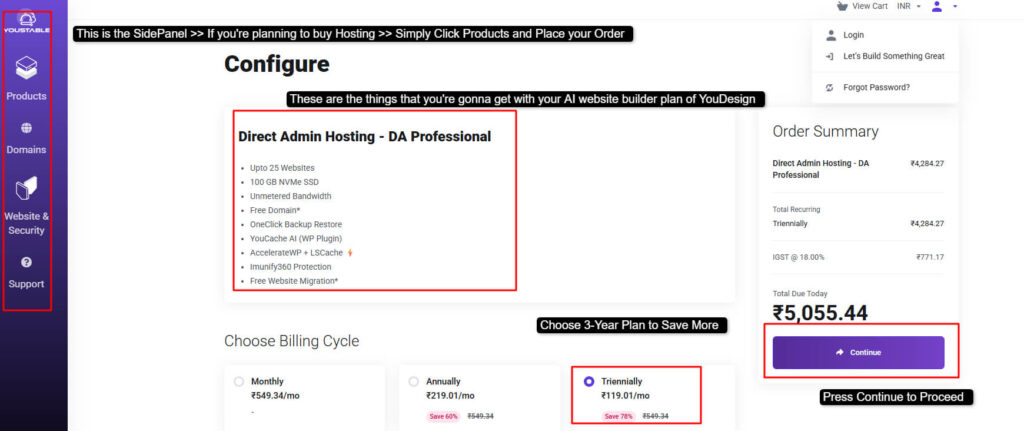
Task: Open the Products menu label
Action: [x=26, y=96]
